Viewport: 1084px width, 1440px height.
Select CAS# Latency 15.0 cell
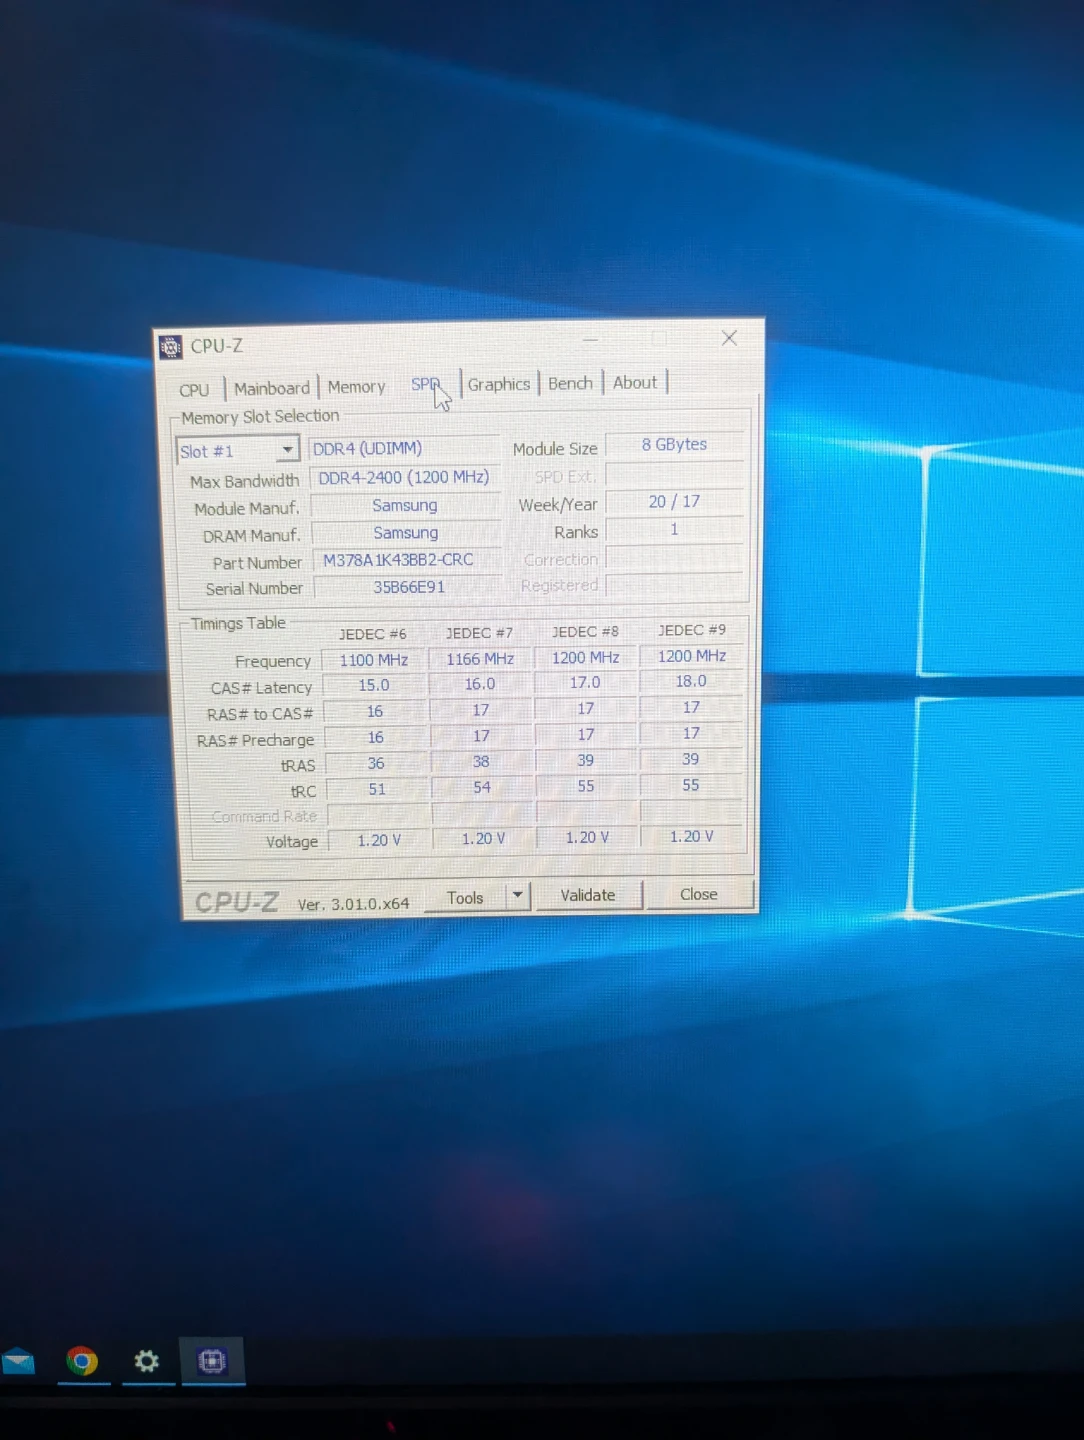coord(374,685)
